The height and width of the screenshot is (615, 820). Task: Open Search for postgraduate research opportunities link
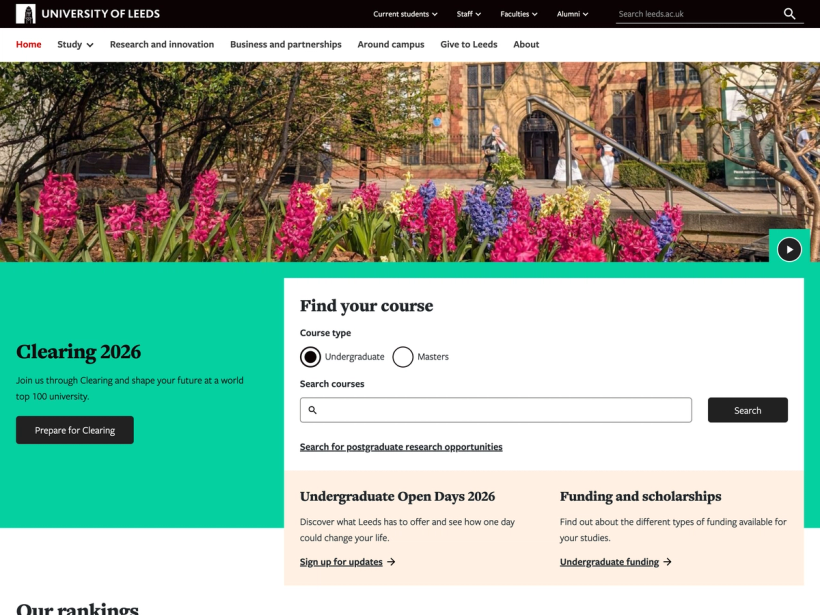(401, 447)
